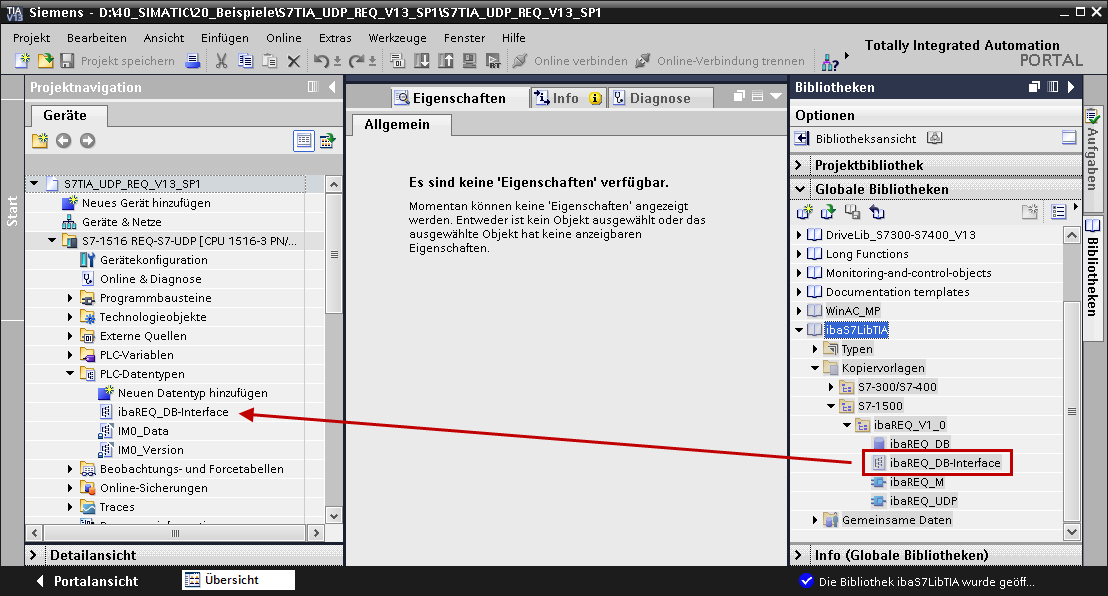Click the compile icon in toolbar
Viewport: 1108px width, 596px height.
coord(397,61)
